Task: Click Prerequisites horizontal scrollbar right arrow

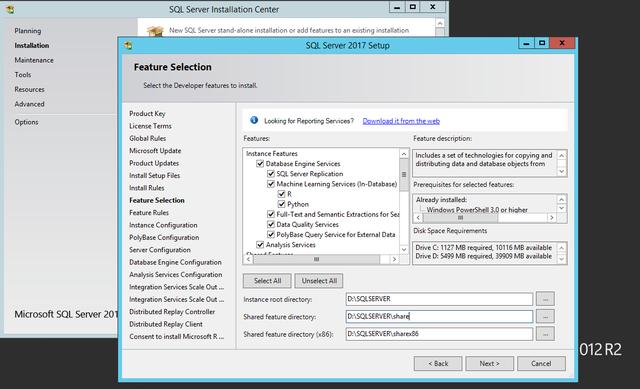Action: tap(551, 218)
